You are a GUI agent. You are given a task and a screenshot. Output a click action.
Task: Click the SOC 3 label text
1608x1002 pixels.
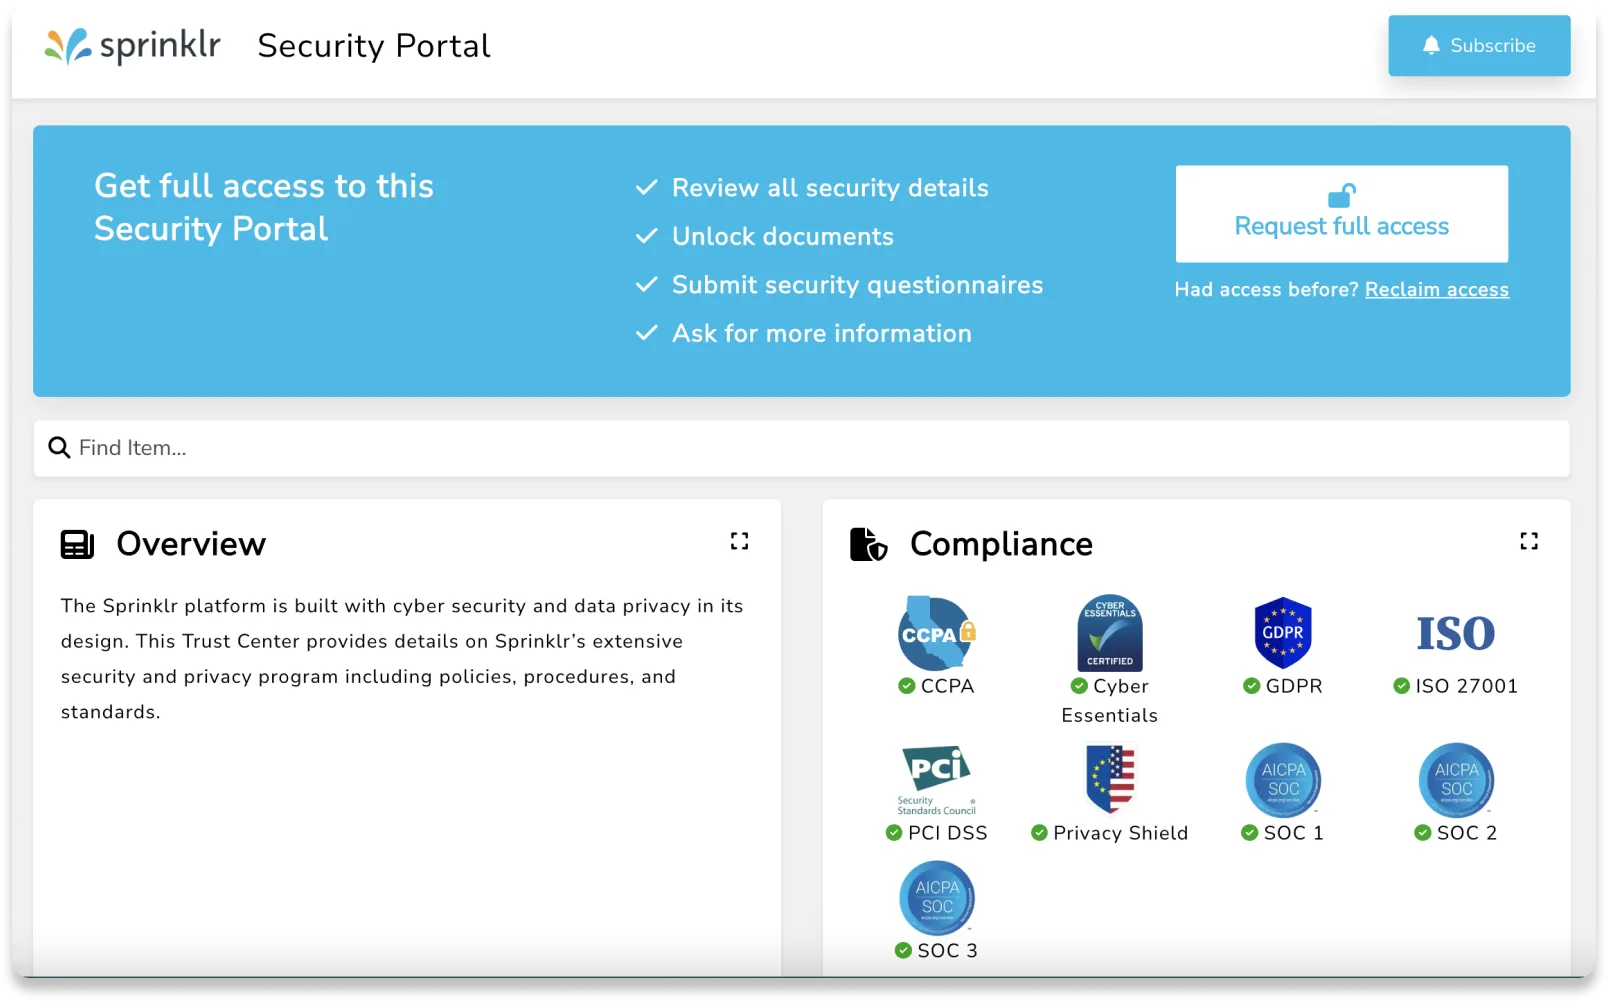pyautogui.click(x=947, y=951)
